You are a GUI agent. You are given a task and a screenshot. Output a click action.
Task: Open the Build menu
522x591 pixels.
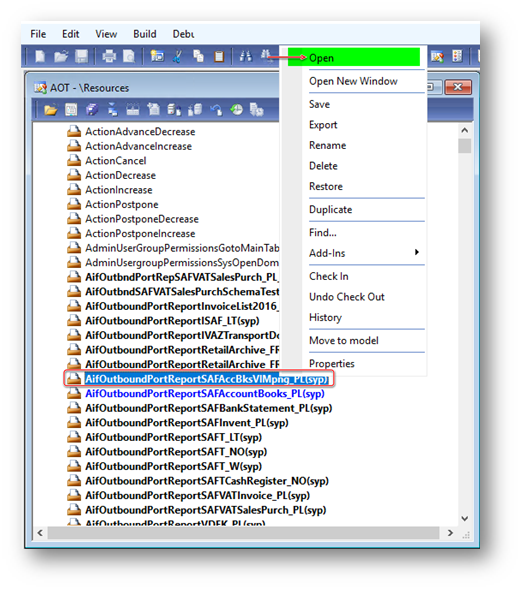click(145, 34)
